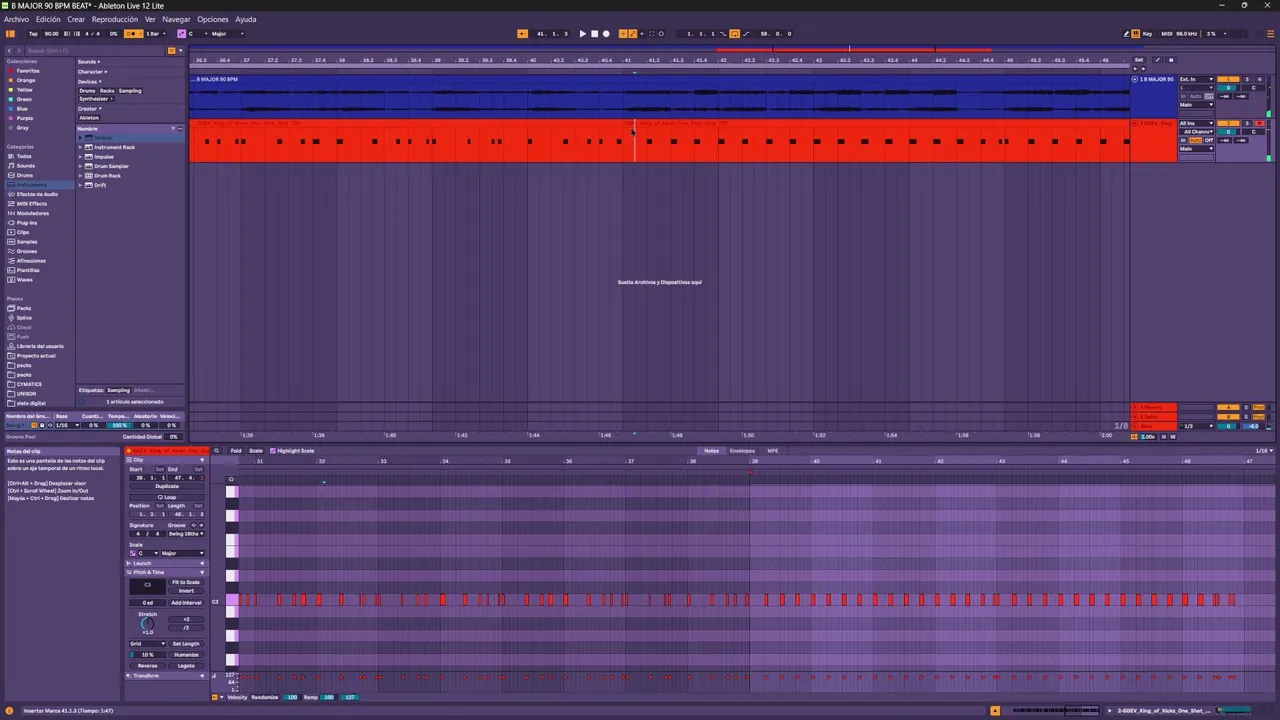Viewport: 1280px width, 720px height.
Task: Click the browser search field
Action: point(95,51)
